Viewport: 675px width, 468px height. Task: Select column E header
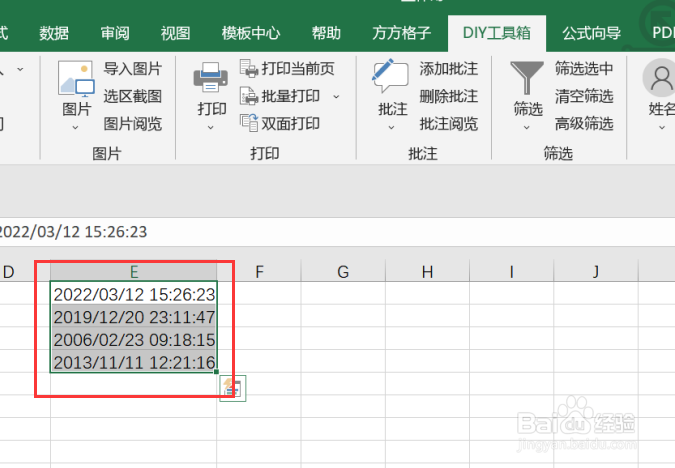click(133, 272)
